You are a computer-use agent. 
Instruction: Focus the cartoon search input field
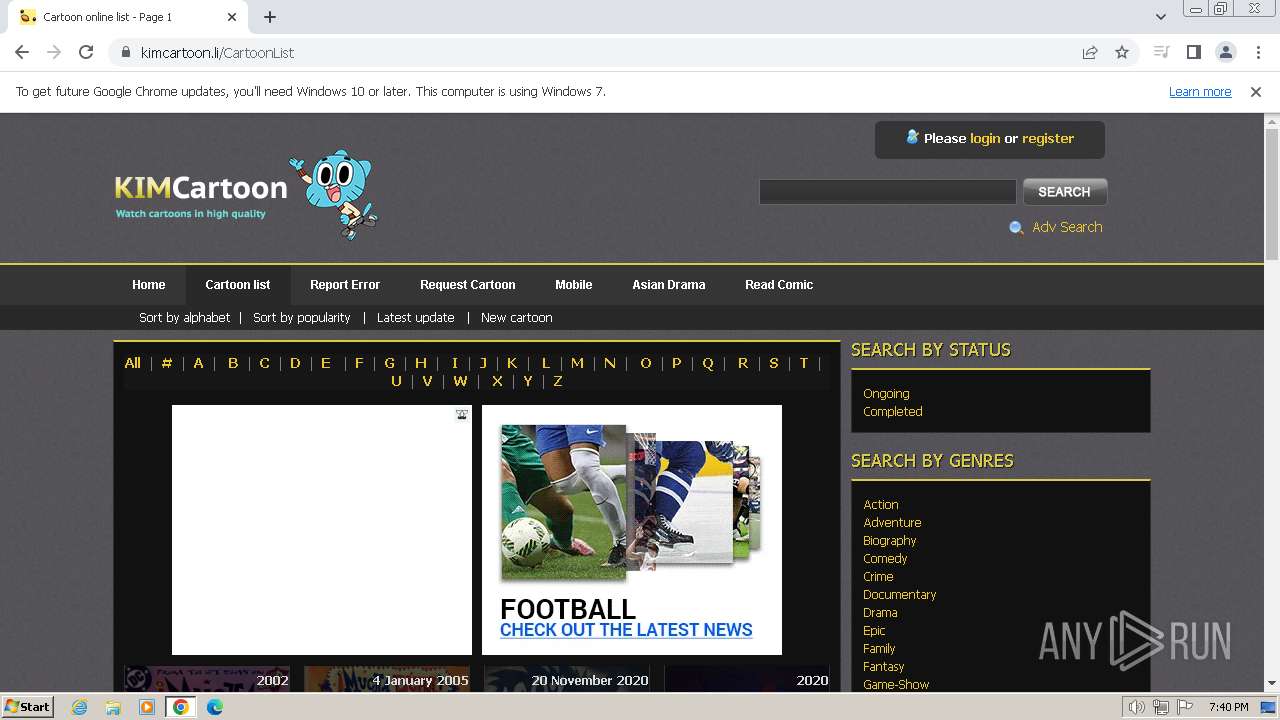(888, 191)
